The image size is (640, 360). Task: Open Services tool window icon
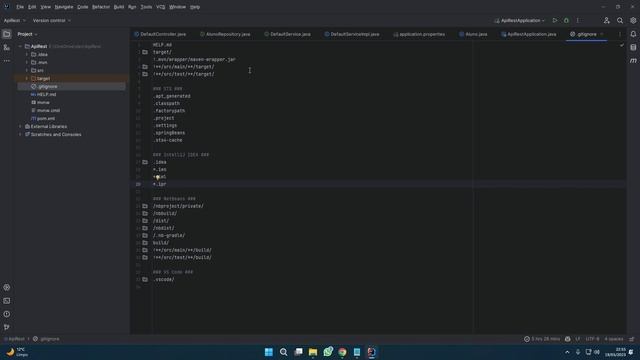[x=7, y=287]
